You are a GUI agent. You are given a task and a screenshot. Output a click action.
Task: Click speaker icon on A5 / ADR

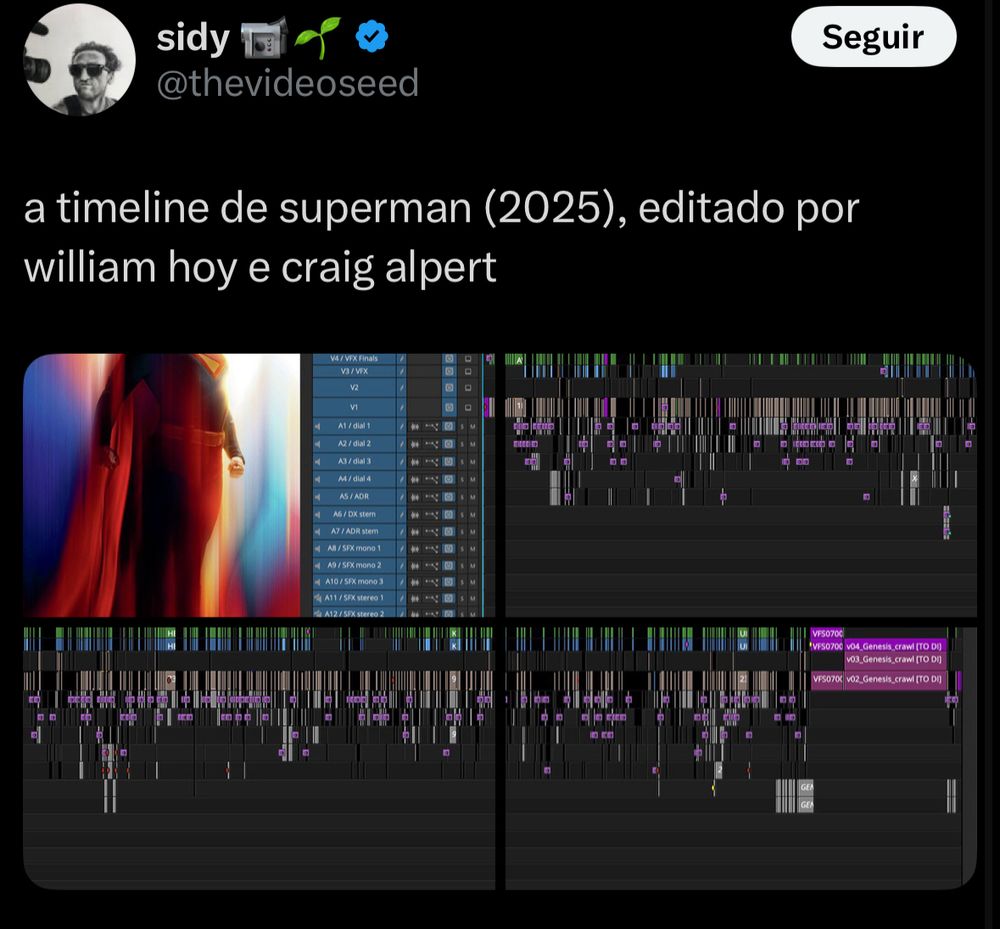(317, 497)
